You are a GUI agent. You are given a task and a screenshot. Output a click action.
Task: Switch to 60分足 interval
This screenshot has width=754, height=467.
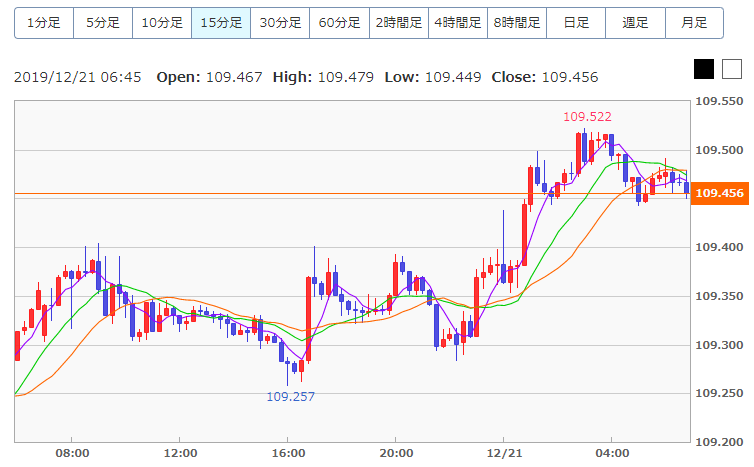pyautogui.click(x=339, y=22)
